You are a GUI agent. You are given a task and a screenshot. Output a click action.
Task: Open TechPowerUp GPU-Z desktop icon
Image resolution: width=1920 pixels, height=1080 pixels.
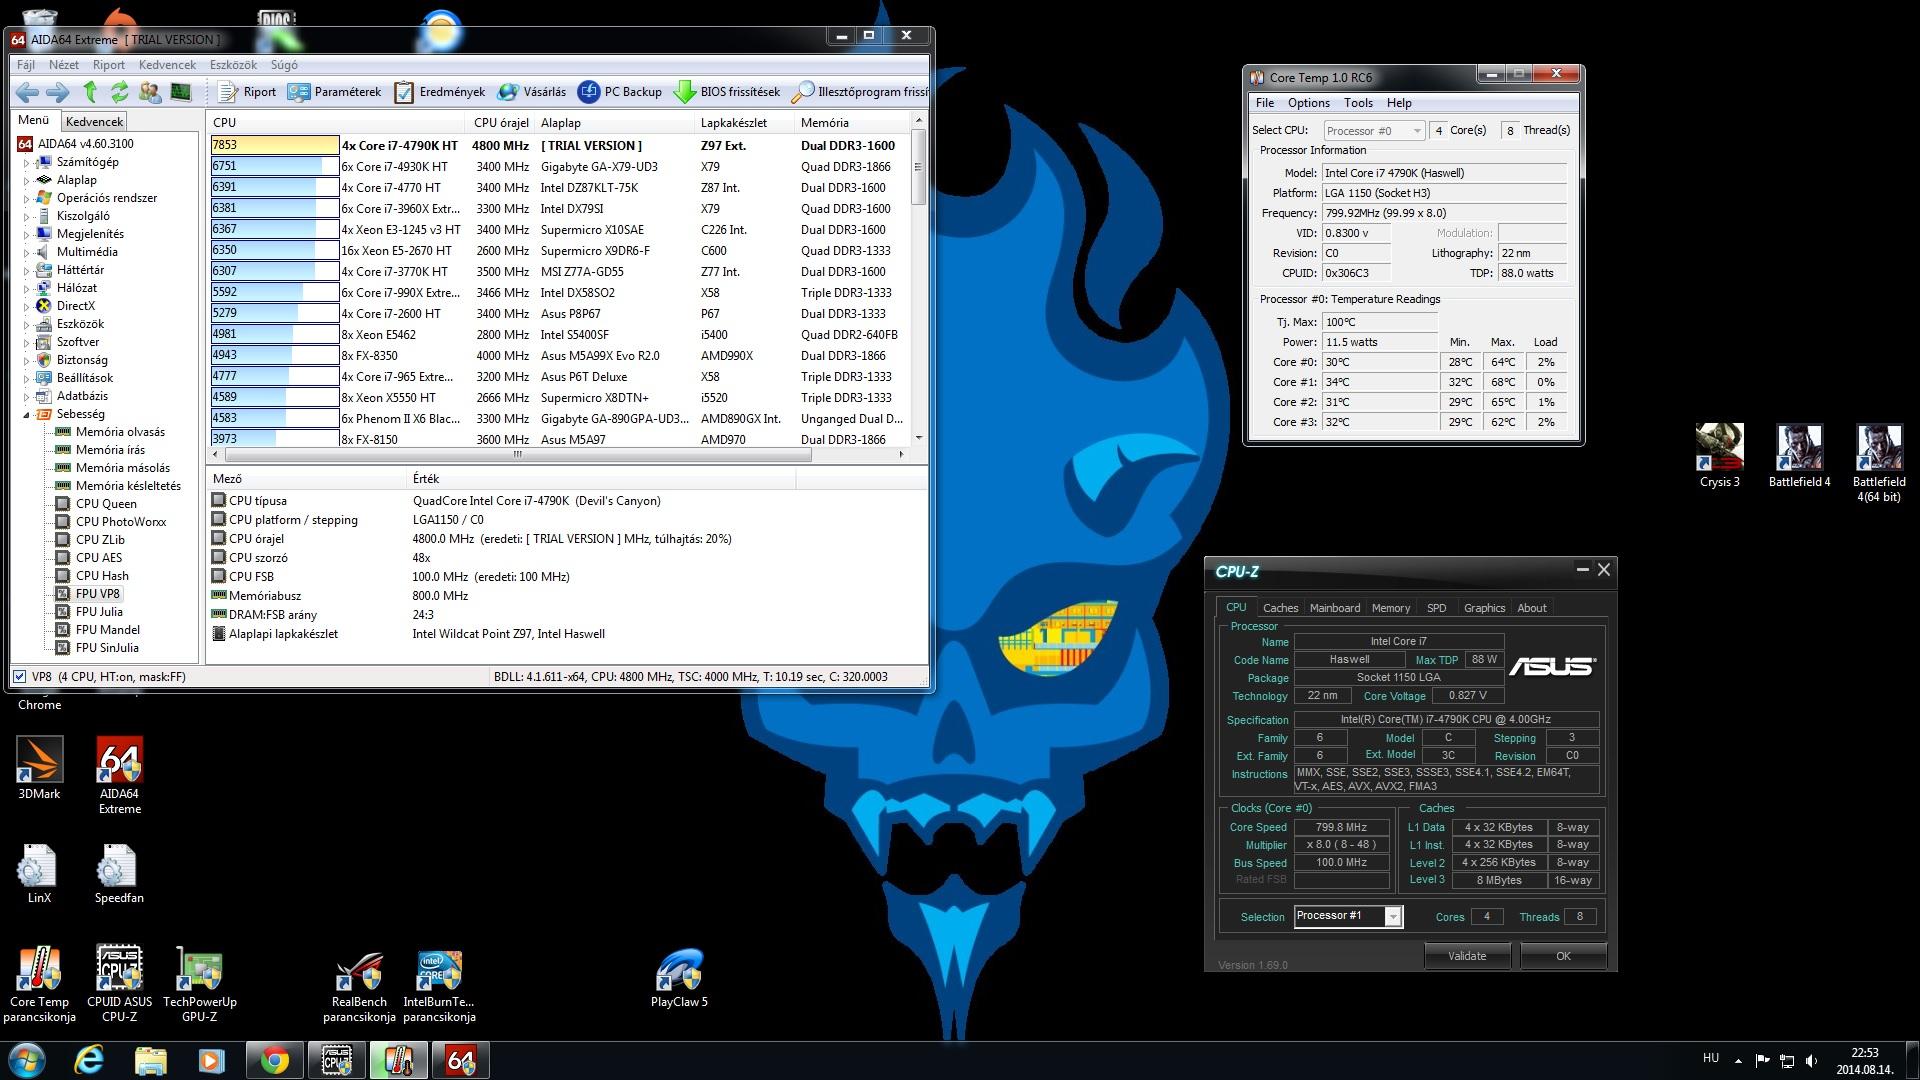tap(199, 984)
